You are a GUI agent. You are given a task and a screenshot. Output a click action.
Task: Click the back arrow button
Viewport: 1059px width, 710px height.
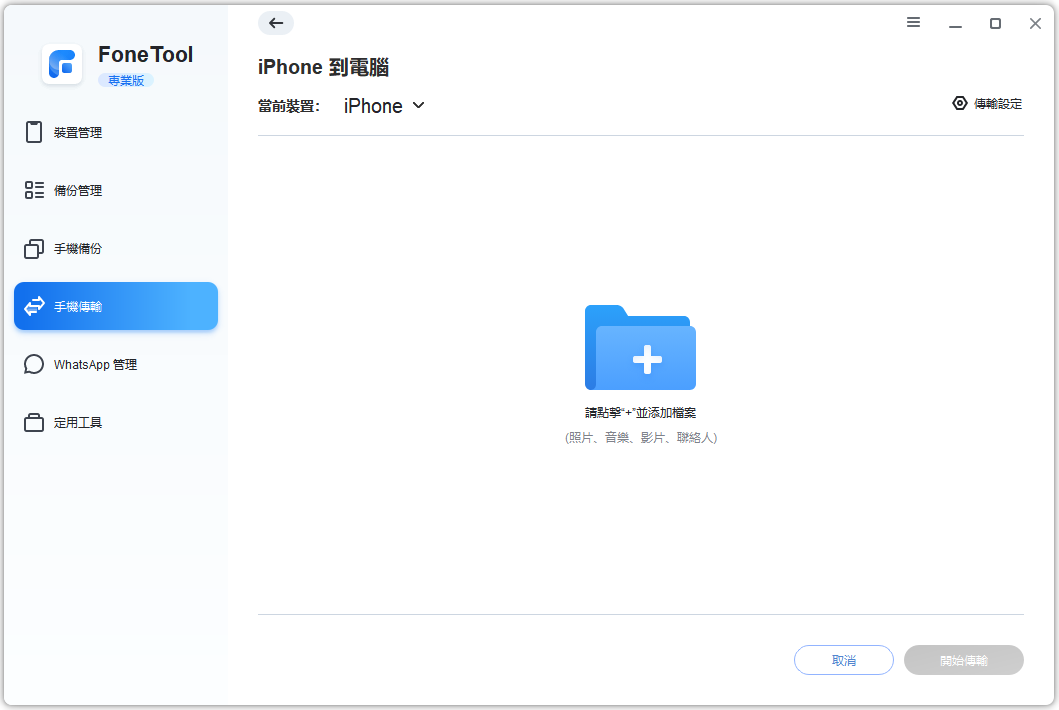276,23
